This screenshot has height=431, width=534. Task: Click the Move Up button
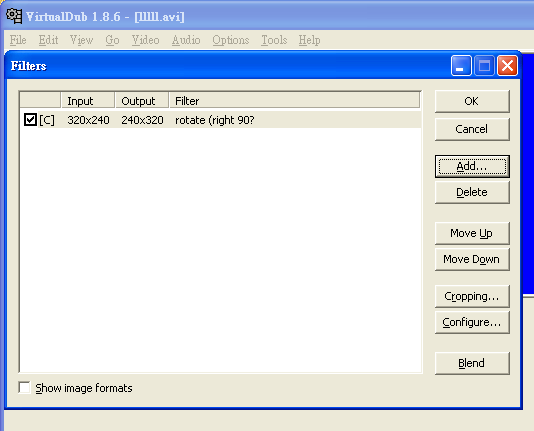[x=472, y=233]
